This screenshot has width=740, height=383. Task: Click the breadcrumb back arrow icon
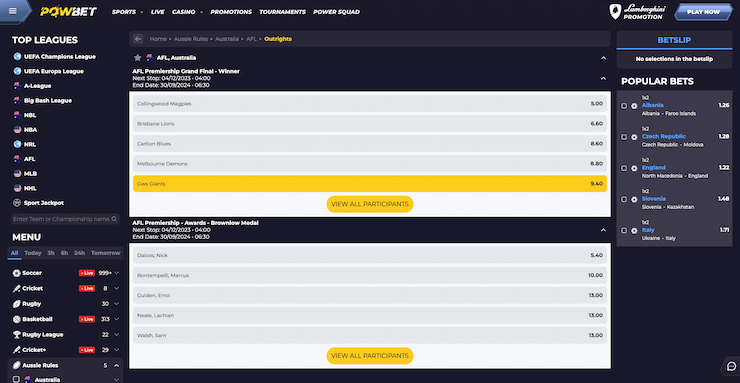click(138, 39)
